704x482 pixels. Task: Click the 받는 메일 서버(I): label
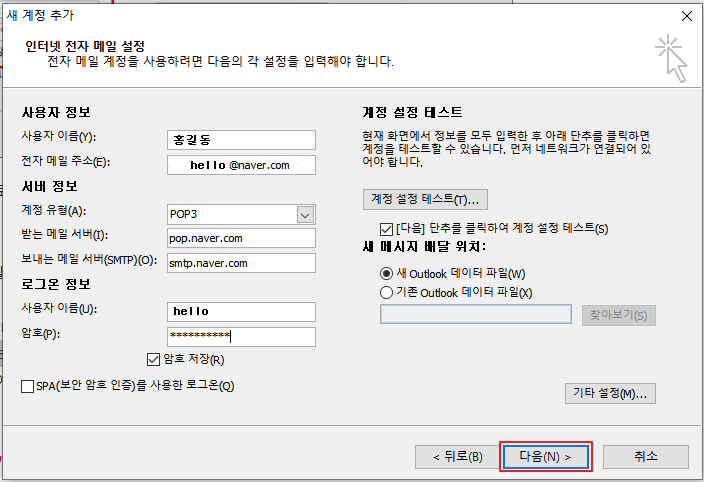65,234
